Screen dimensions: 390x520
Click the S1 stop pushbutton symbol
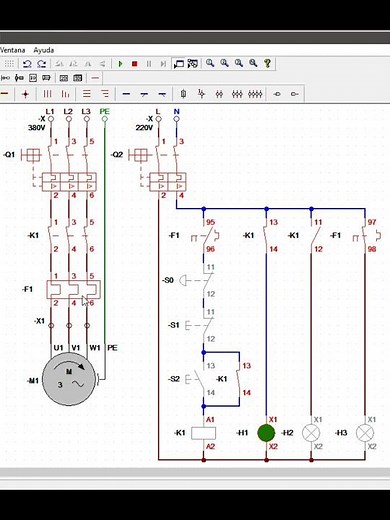click(x=188, y=325)
